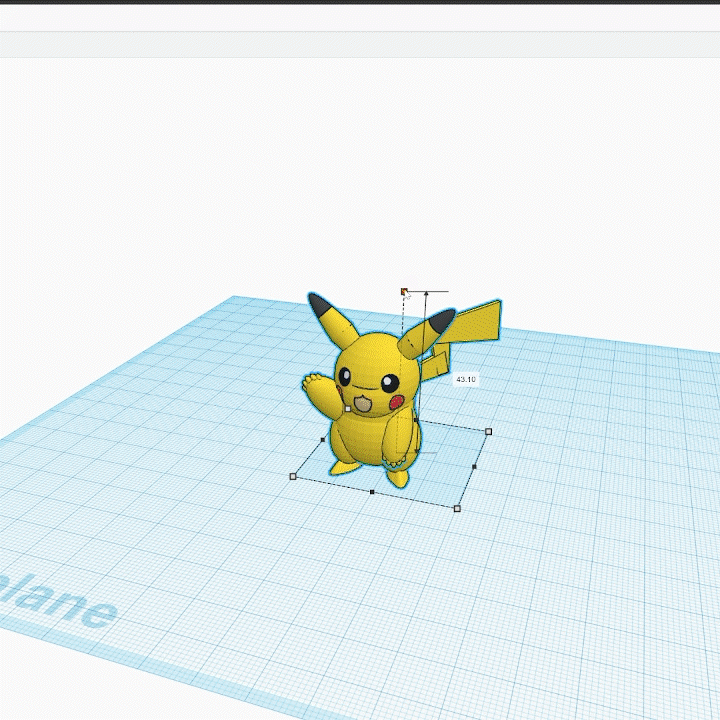720x720 pixels.
Task: Click white corner handle at far right corner
Action: point(489,432)
